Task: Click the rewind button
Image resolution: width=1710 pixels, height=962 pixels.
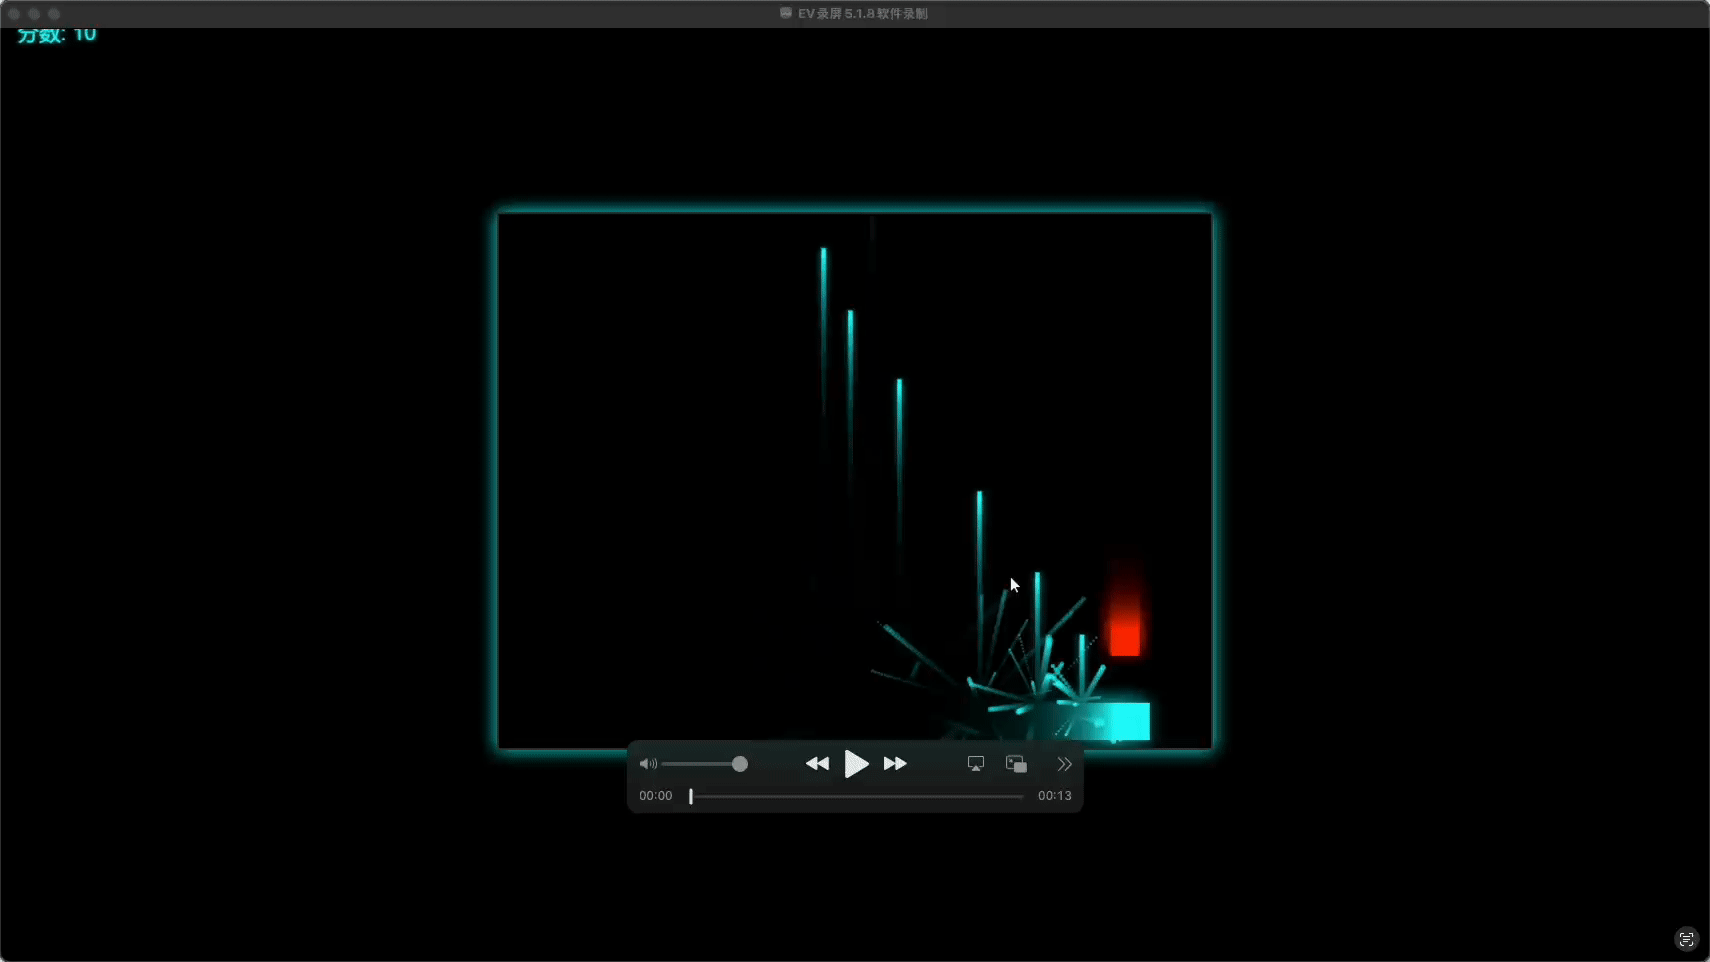Action: (x=817, y=764)
